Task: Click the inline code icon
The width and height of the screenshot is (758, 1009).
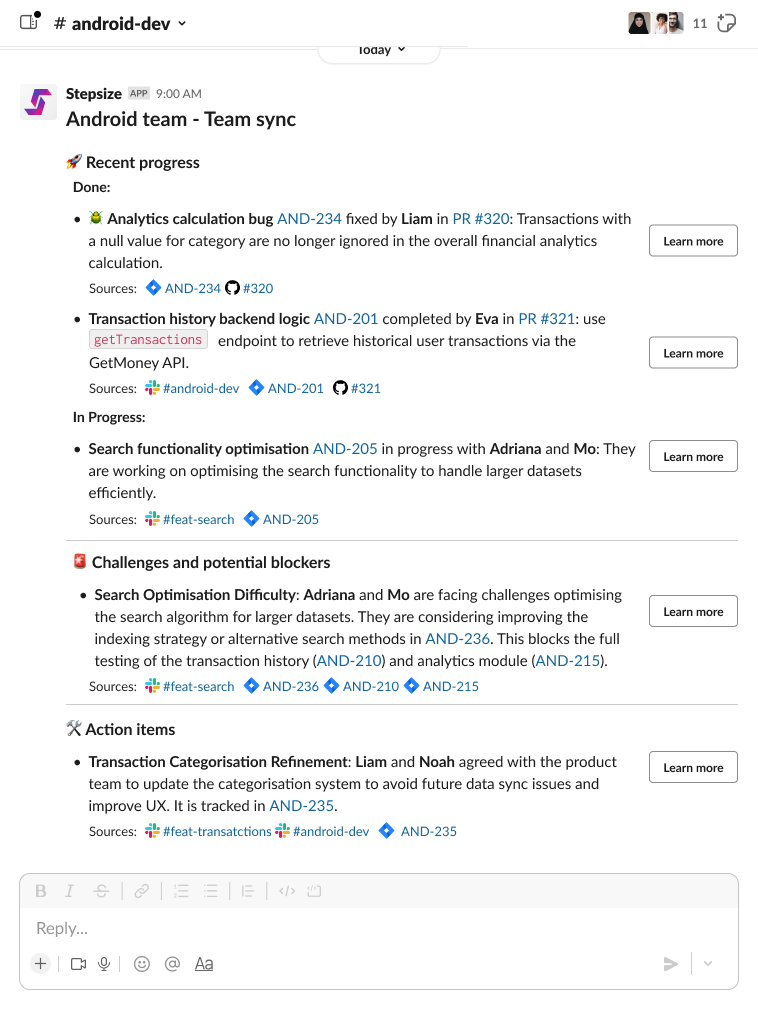Action: (x=287, y=891)
